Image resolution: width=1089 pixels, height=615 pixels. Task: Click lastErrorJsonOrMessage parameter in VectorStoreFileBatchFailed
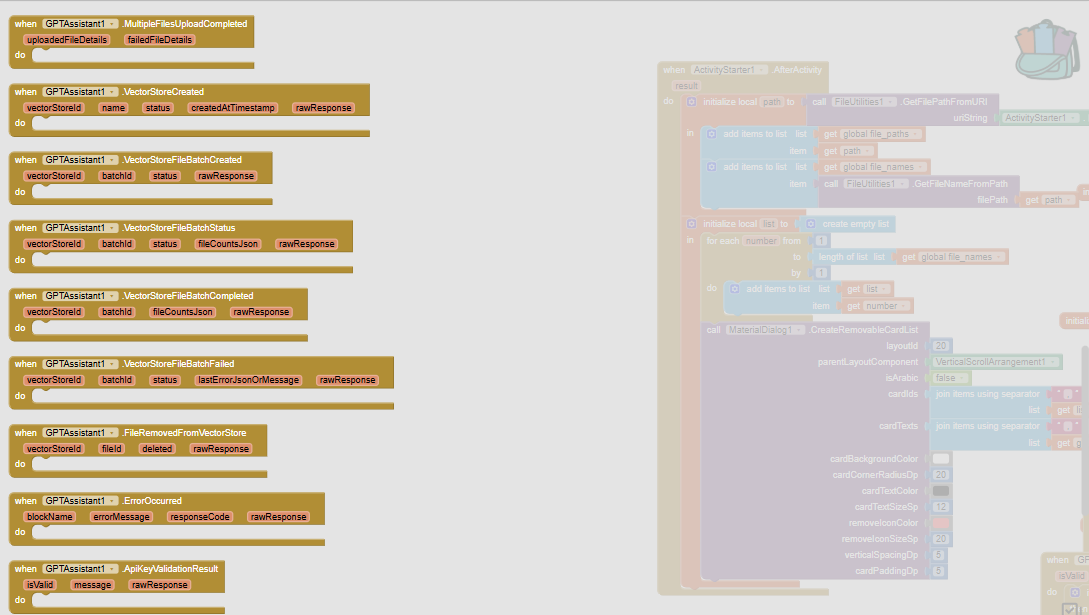click(249, 380)
